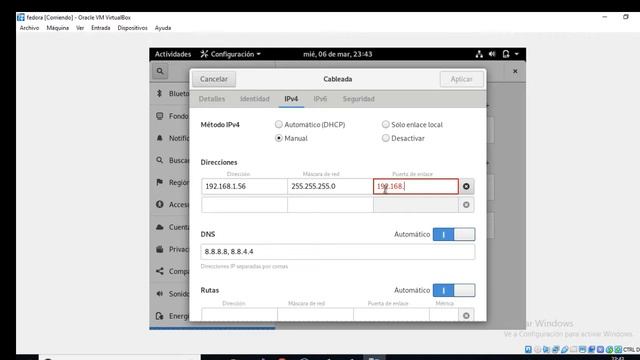Image resolution: width=640 pixels, height=360 pixels.
Task: Click the Aplicar button
Action: click(462, 79)
